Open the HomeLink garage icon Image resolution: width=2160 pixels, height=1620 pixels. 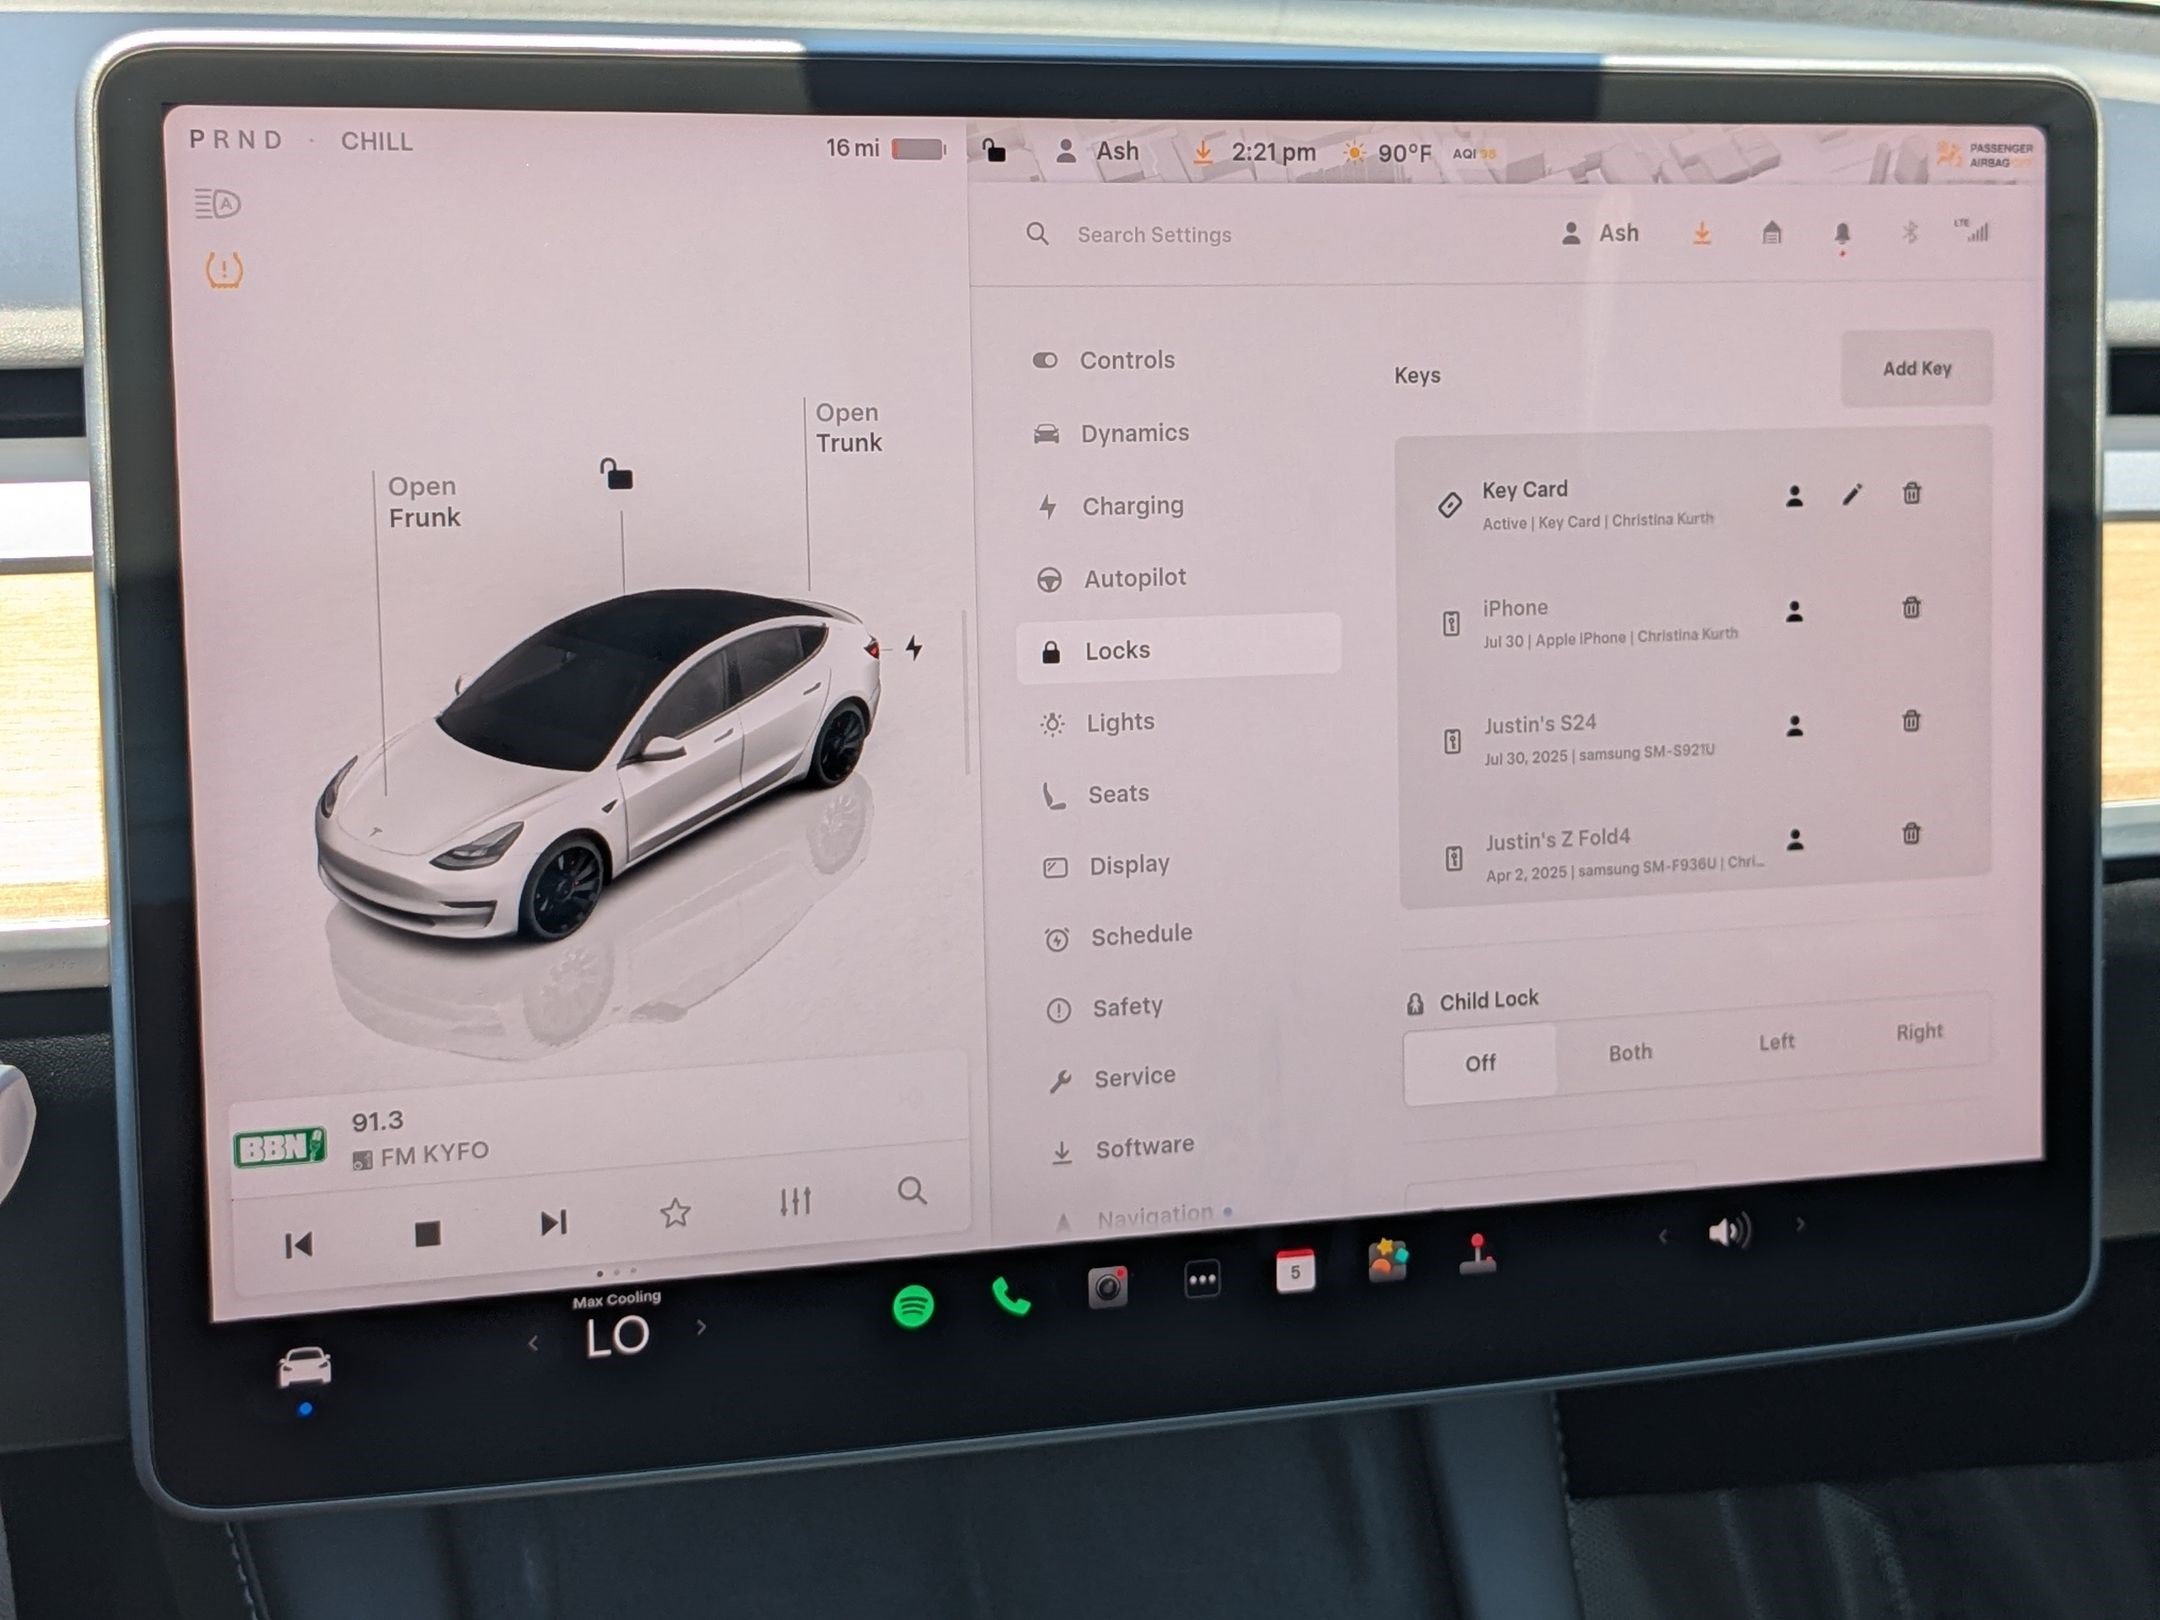(1772, 234)
